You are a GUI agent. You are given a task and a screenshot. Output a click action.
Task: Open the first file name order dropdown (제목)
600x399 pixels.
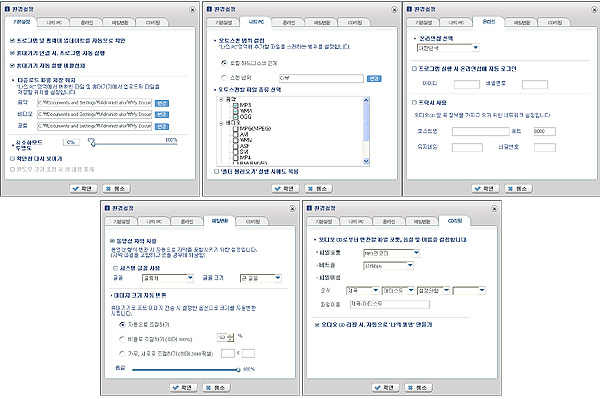(x=362, y=291)
